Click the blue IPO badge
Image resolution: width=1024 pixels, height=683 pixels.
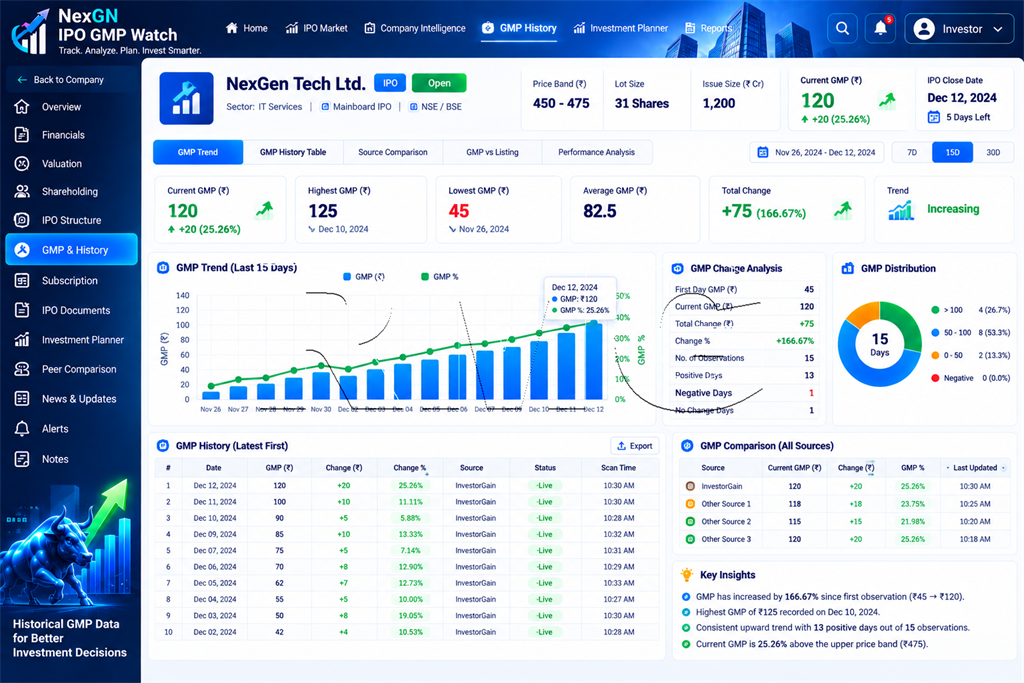(x=390, y=83)
